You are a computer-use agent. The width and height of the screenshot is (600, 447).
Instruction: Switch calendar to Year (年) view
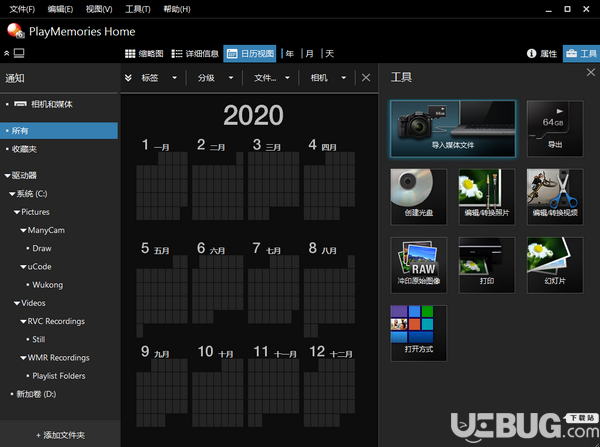(290, 54)
